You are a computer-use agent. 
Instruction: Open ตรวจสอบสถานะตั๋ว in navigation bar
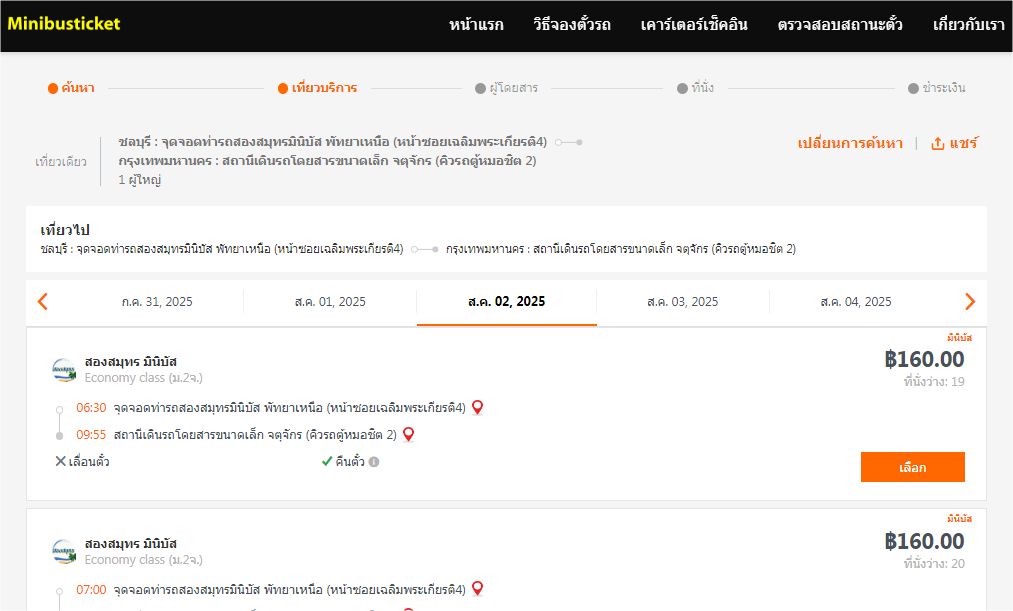(x=840, y=25)
